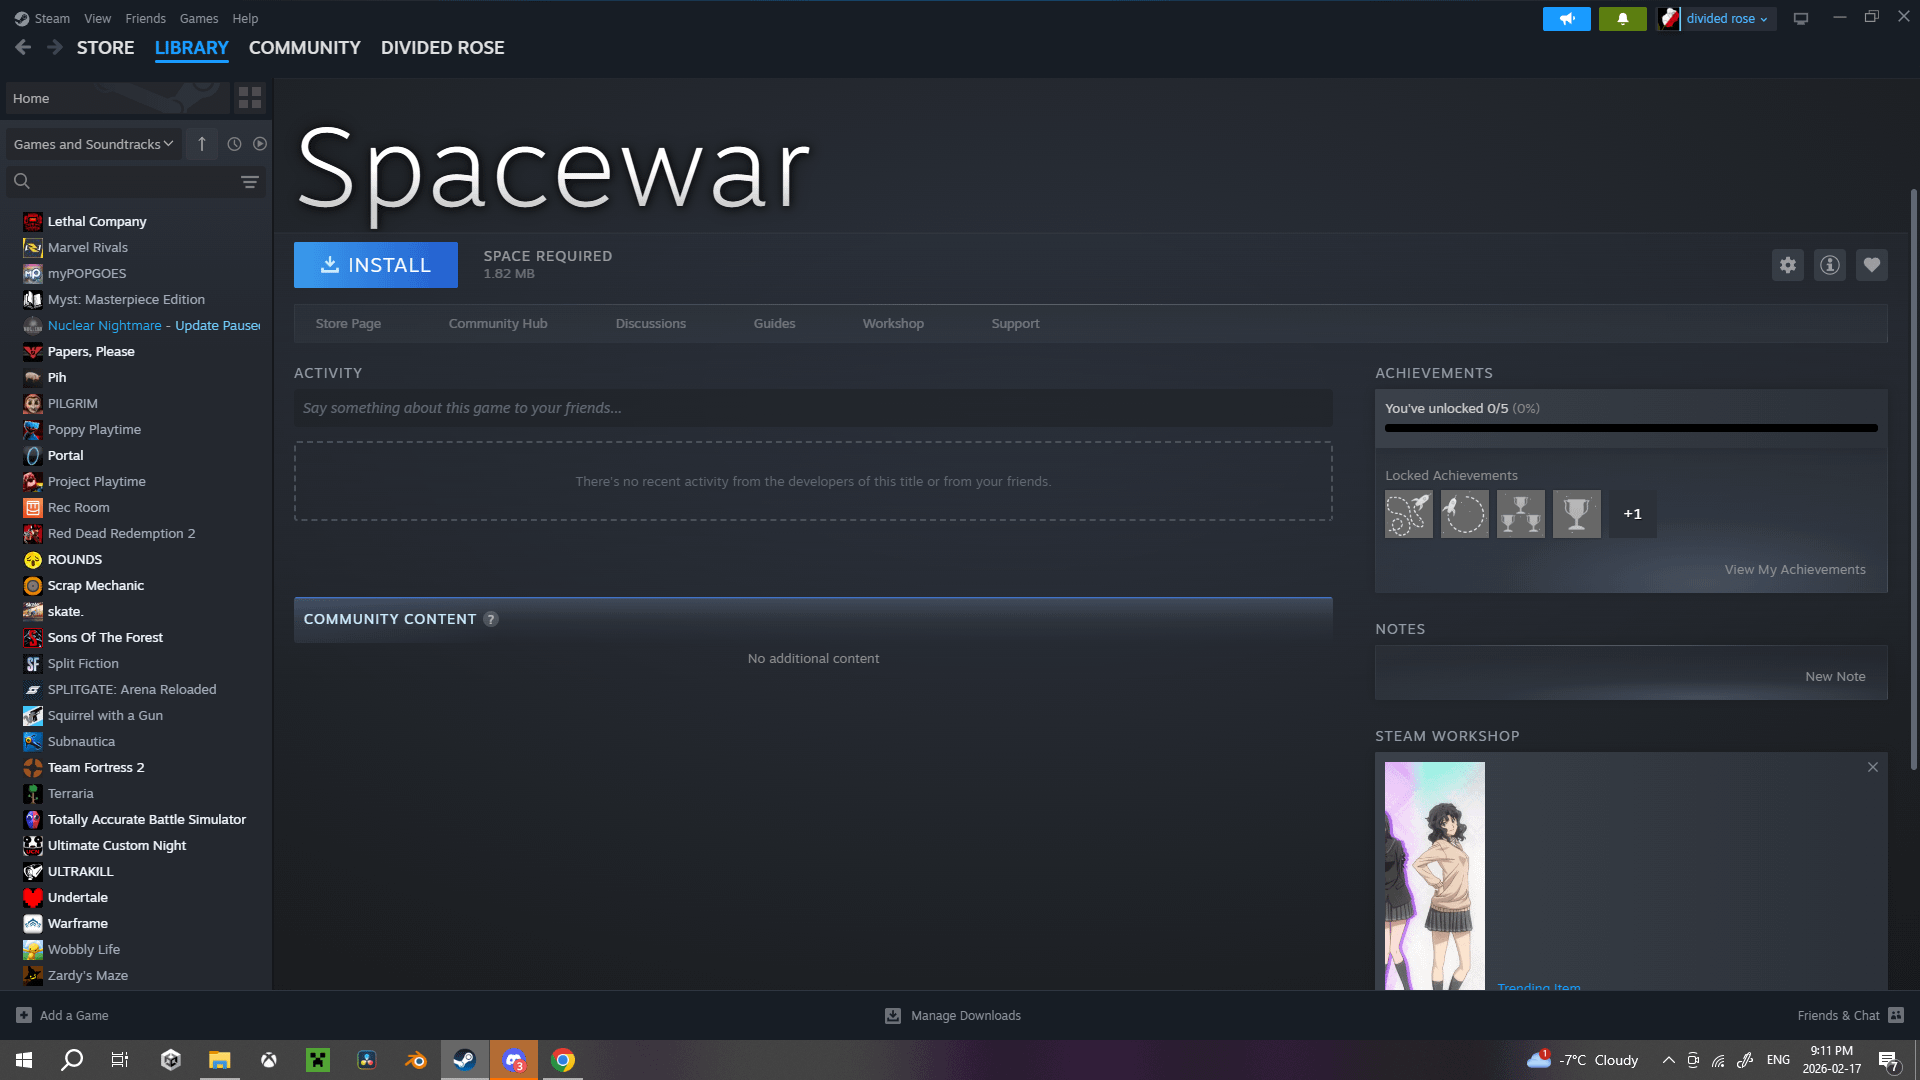Screen dimensions: 1920x1080
Task: Open the notifications bell icon
Action: coord(1622,19)
